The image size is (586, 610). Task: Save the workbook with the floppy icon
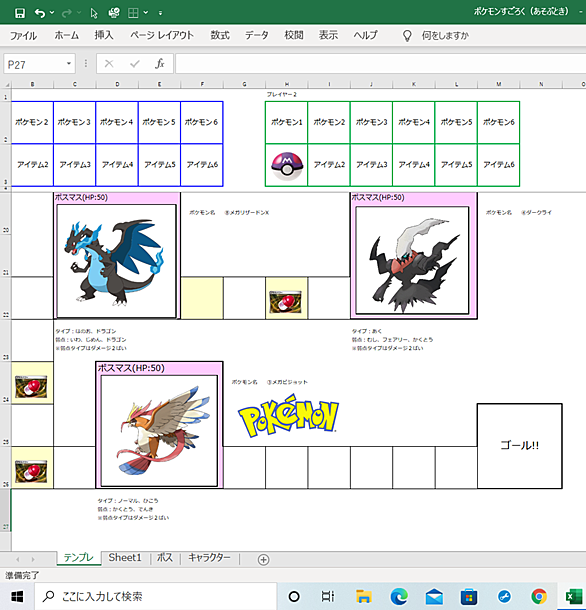click(x=19, y=13)
